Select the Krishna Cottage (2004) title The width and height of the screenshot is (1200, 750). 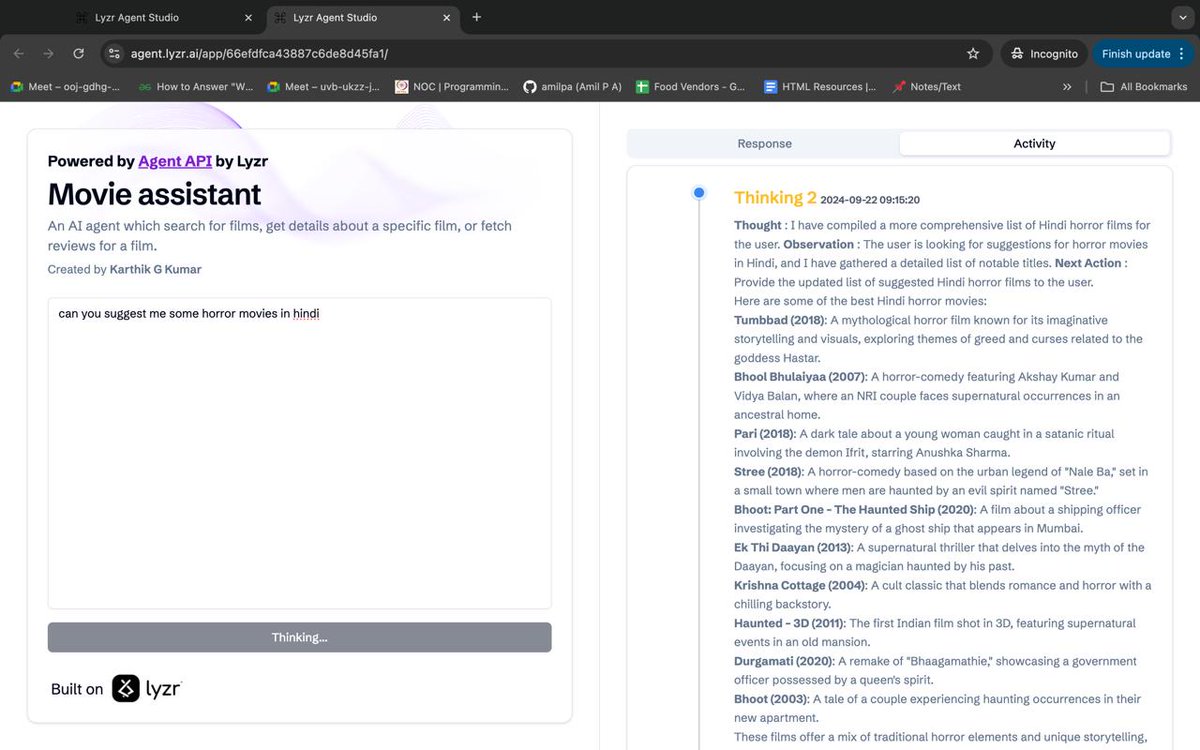(x=800, y=586)
